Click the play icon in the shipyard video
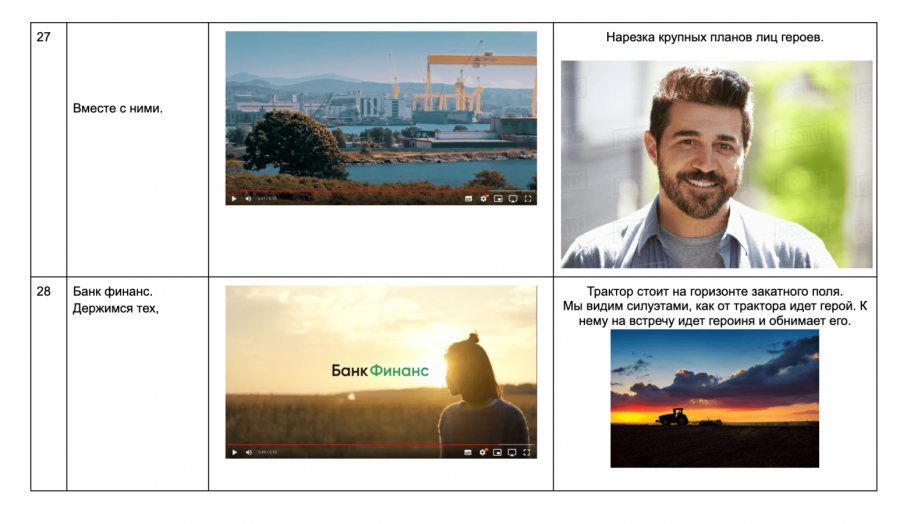Viewport: 900px width, 524px height. (234, 199)
